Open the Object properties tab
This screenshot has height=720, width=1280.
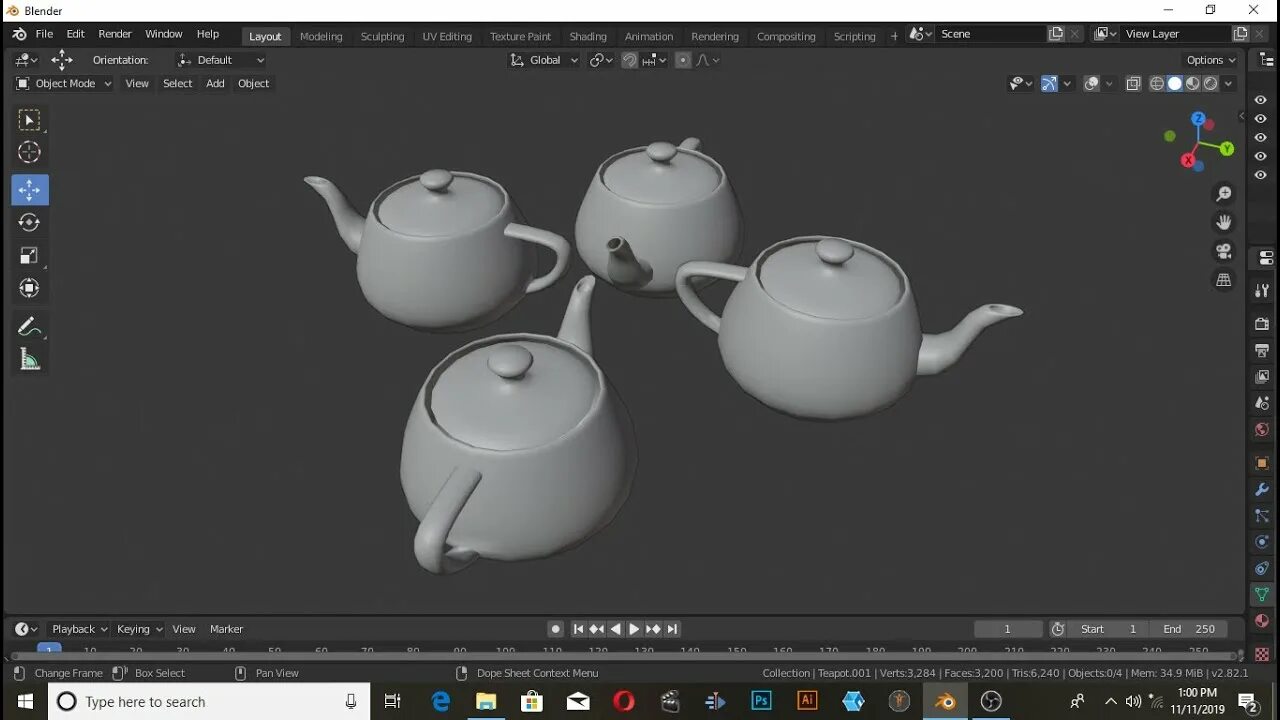(1262, 463)
